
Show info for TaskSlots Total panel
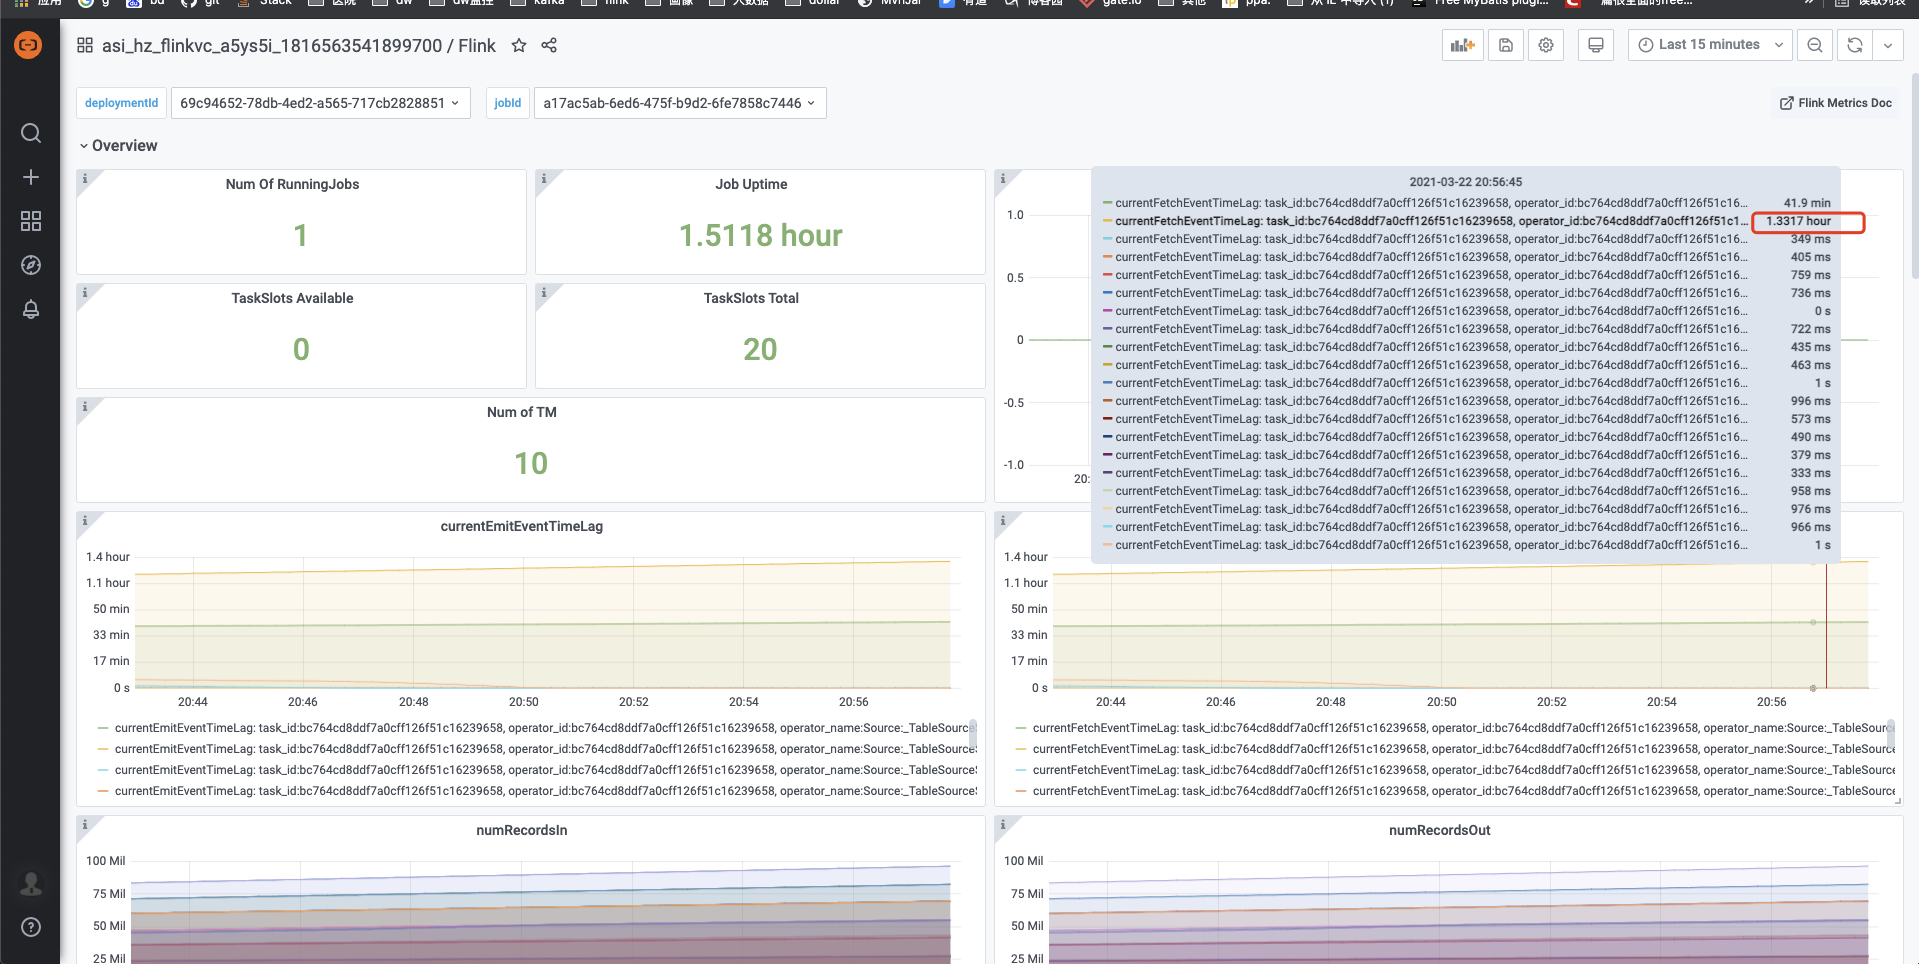544,293
